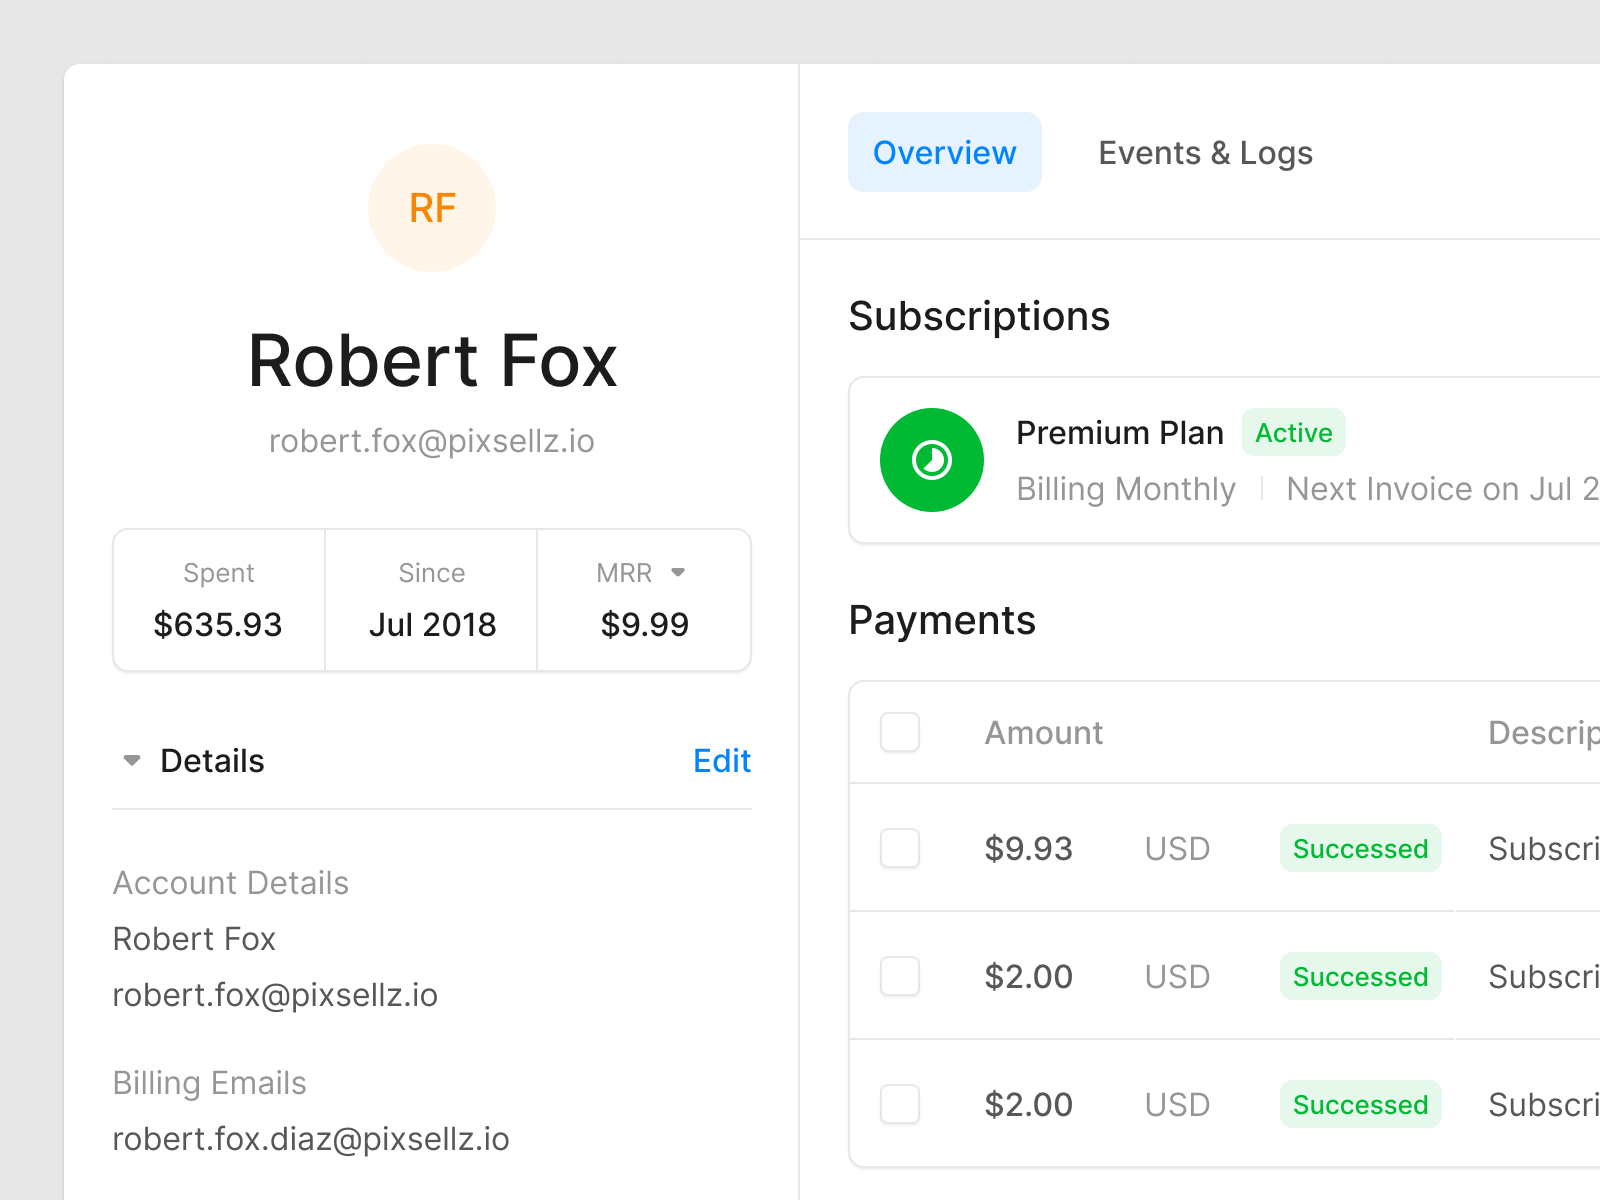The width and height of the screenshot is (1600, 1200).
Task: Open the Premium Plan subscription title
Action: 1119,433
